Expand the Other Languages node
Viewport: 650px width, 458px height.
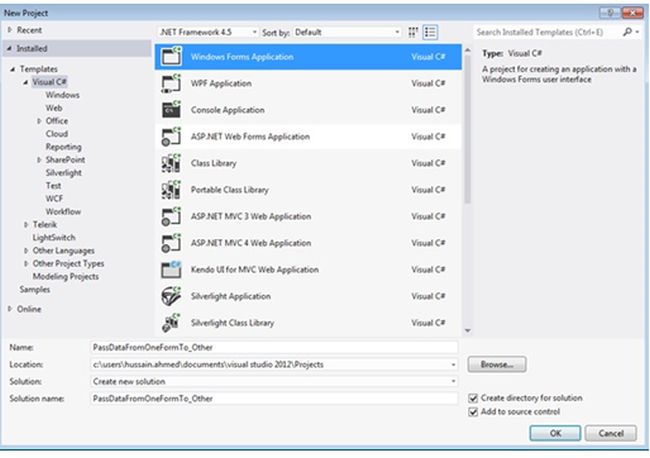click(x=26, y=251)
